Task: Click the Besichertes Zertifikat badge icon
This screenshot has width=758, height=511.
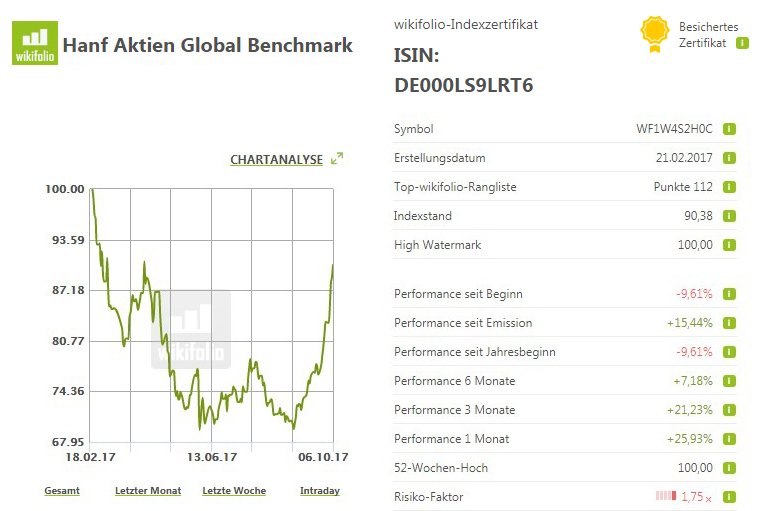Action: point(654,35)
